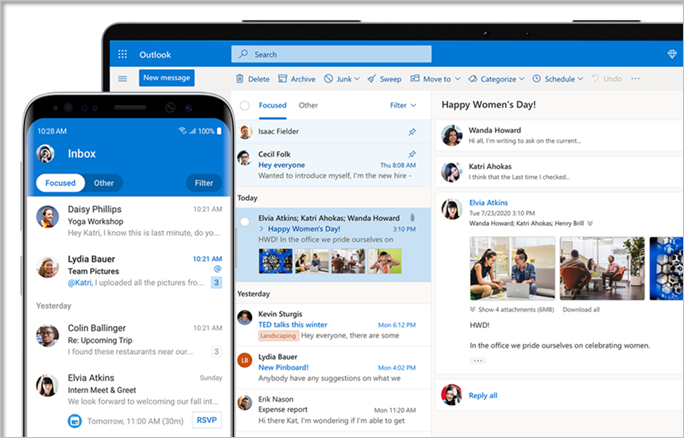Image resolution: width=684 pixels, height=438 pixels.
Task: Switch to the desktop Other inbox tab
Action: click(x=308, y=105)
